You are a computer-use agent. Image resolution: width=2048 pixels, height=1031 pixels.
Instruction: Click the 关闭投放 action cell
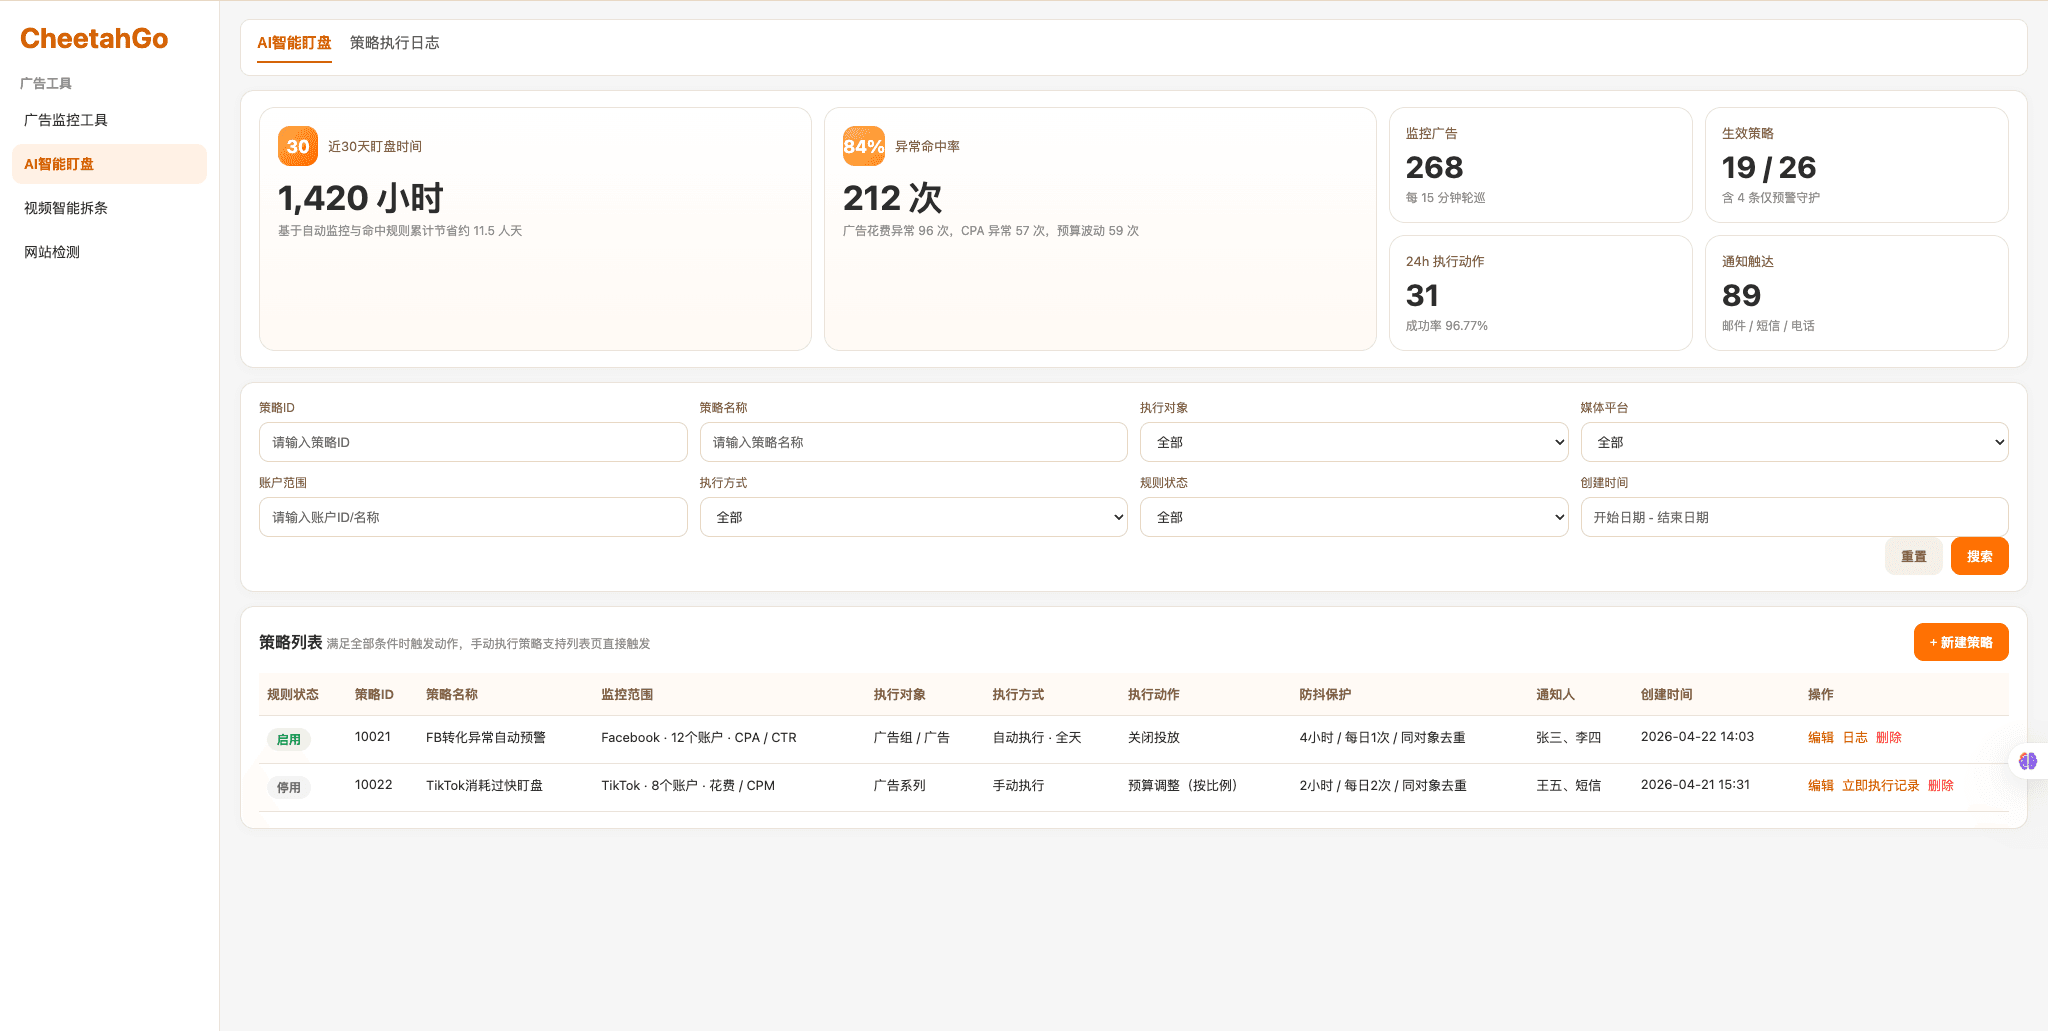1154,738
